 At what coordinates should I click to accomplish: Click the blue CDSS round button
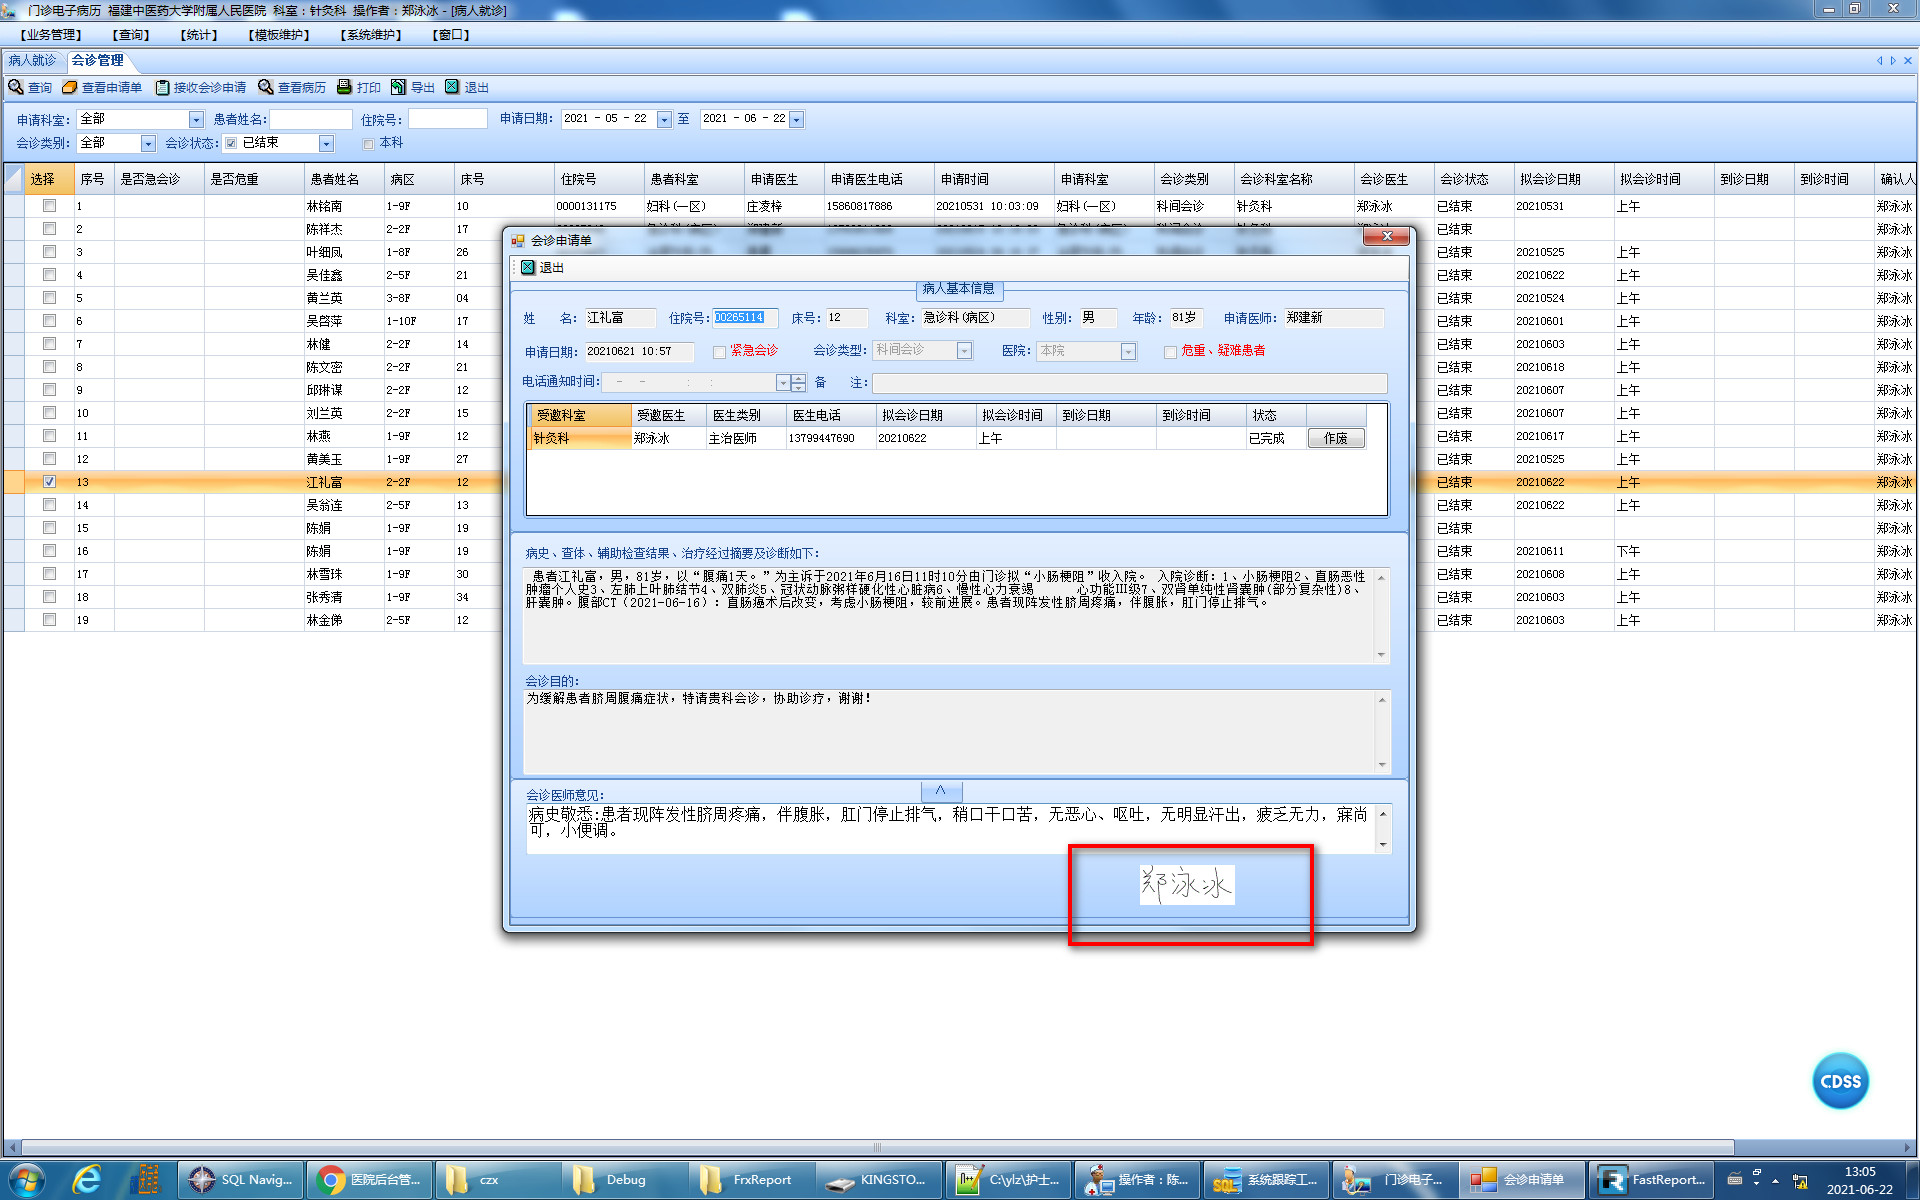[x=1840, y=1081]
